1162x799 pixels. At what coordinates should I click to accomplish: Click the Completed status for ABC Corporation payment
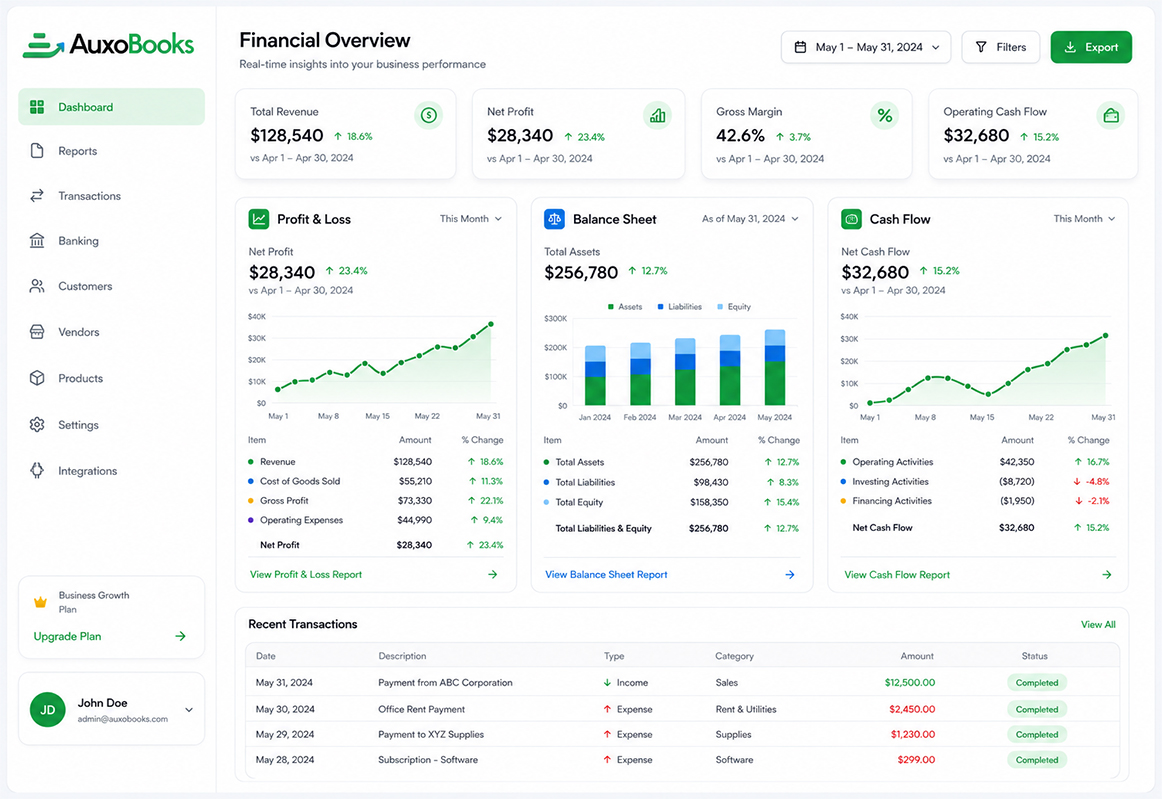pos(1037,683)
